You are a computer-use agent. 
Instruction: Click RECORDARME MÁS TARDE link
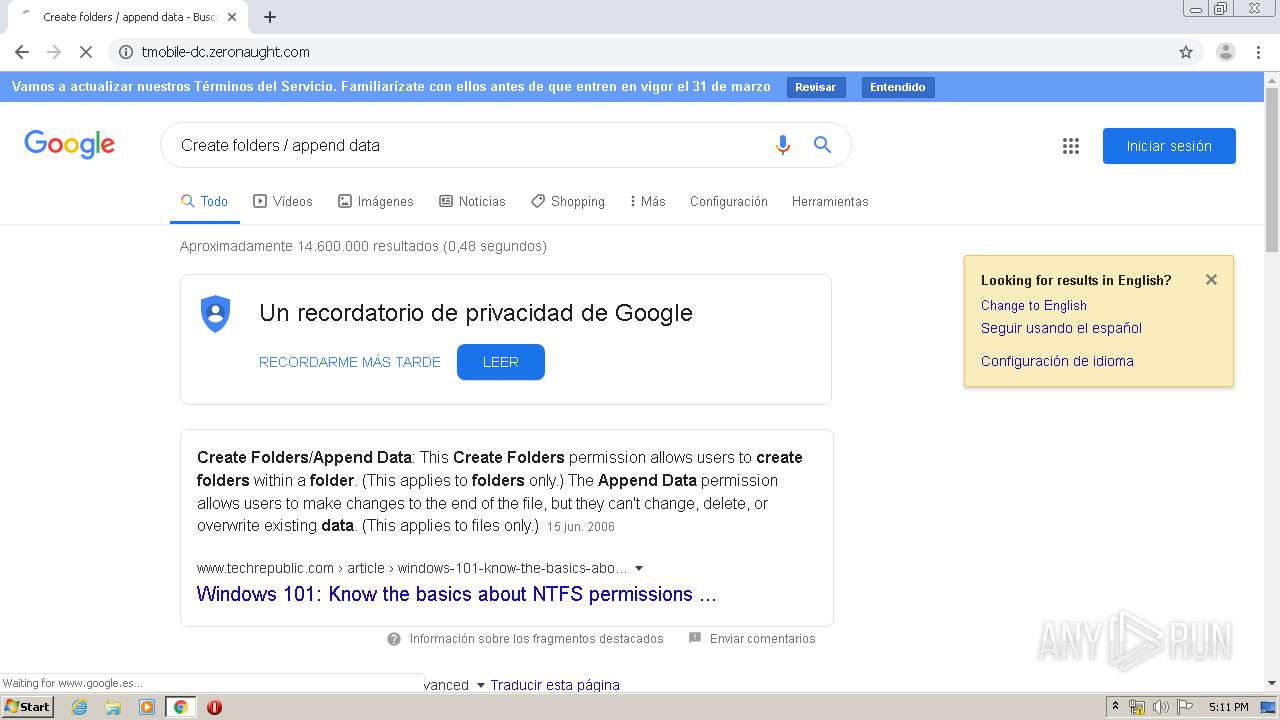point(350,362)
